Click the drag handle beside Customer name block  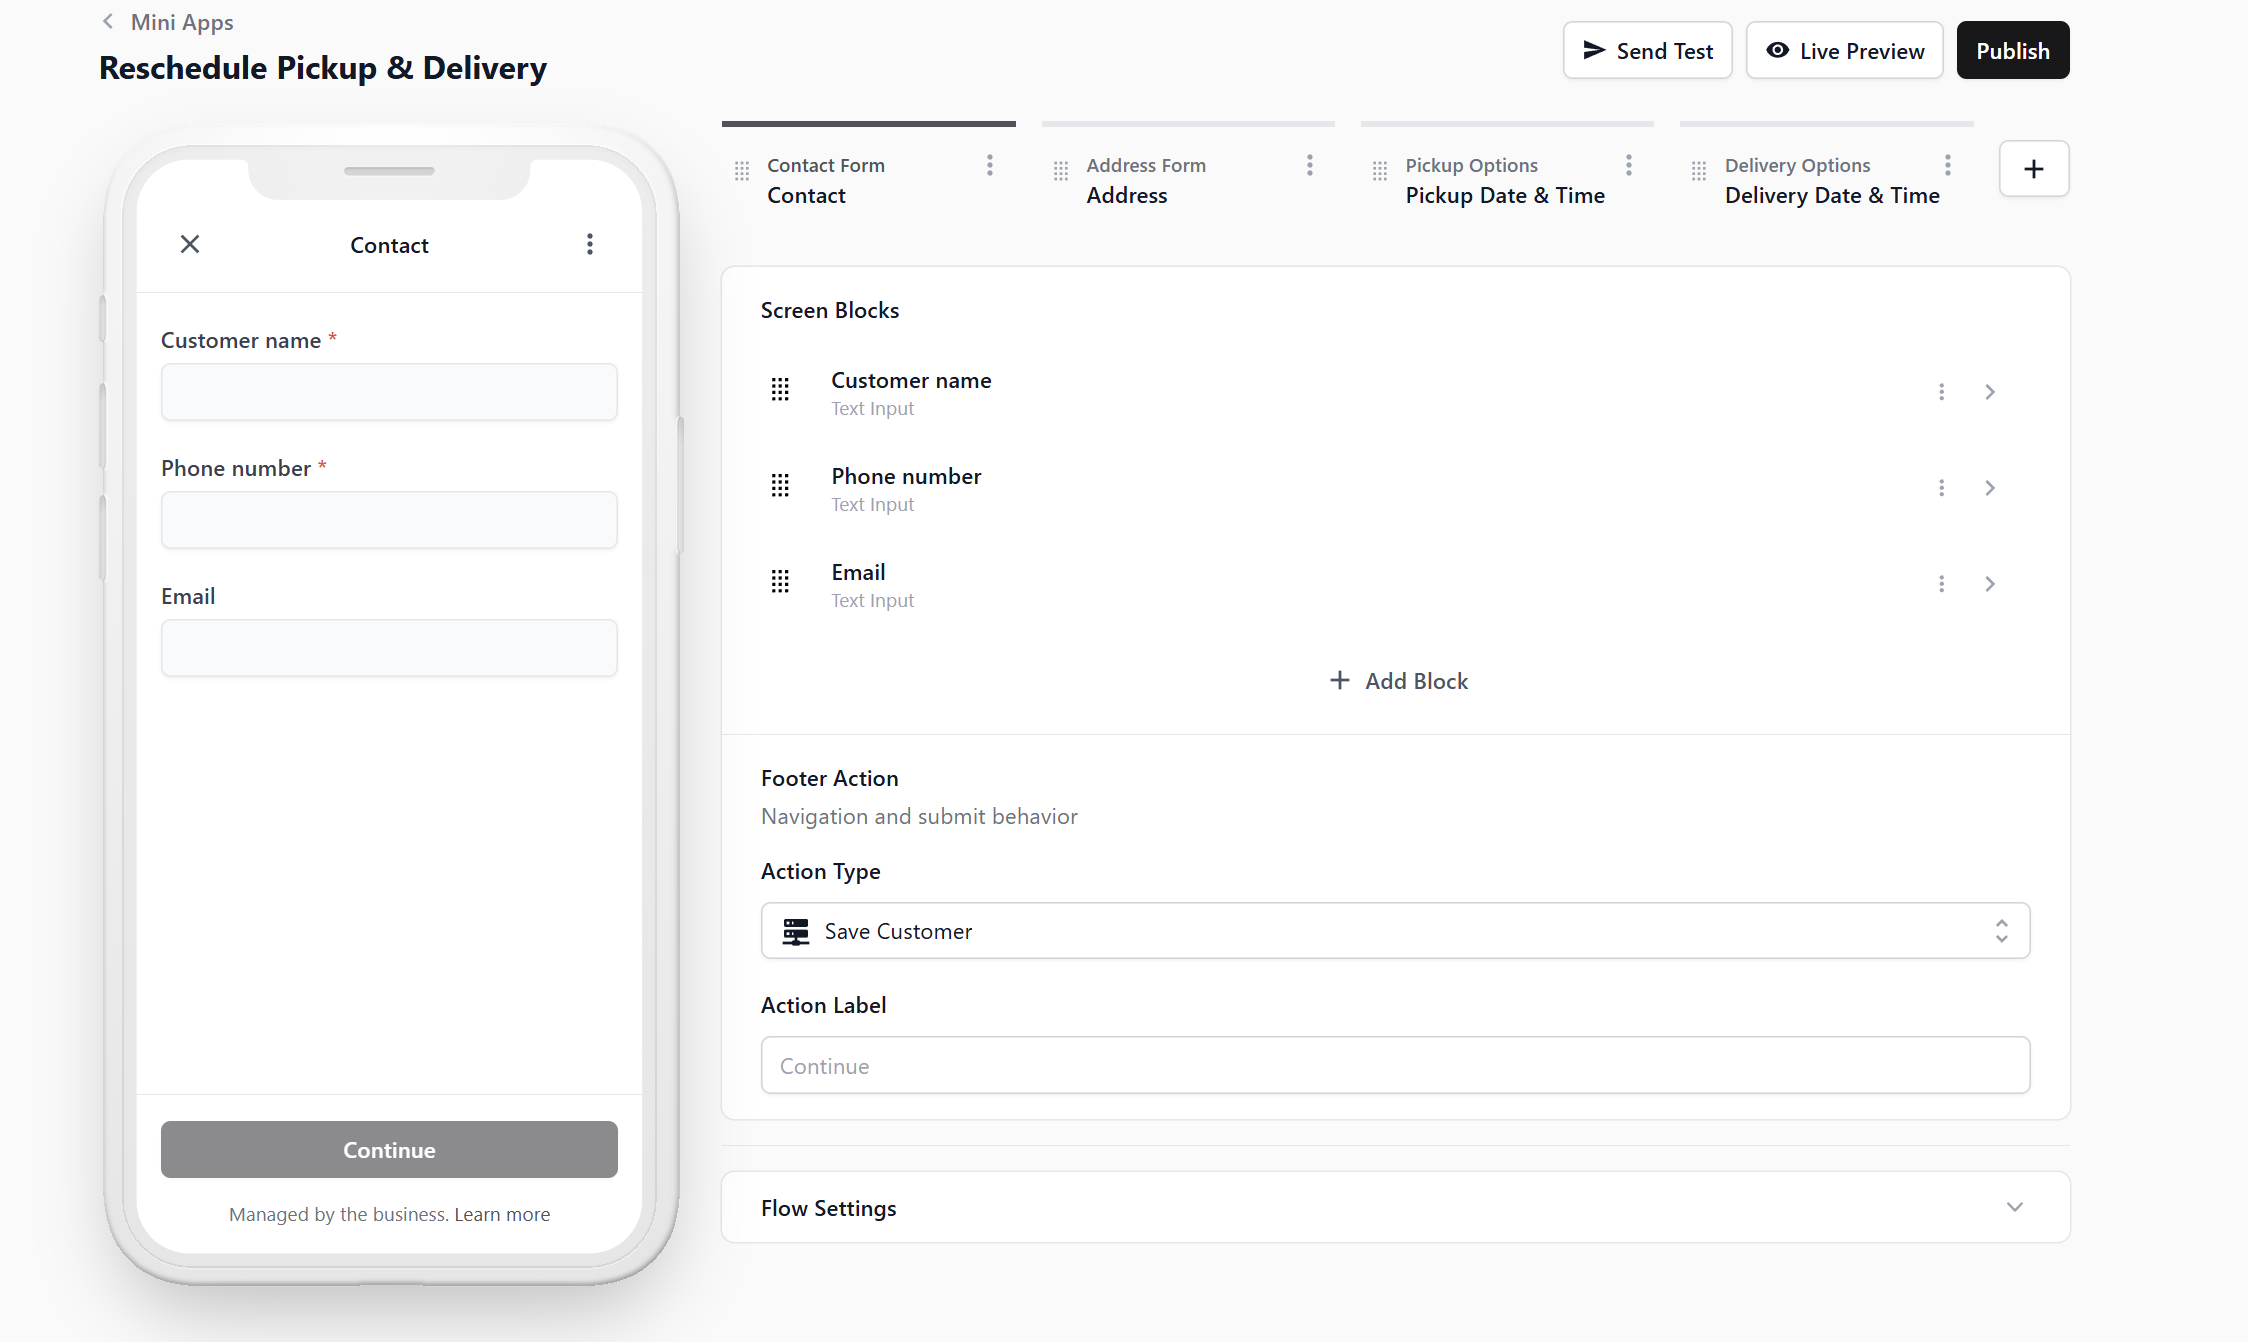pos(780,389)
